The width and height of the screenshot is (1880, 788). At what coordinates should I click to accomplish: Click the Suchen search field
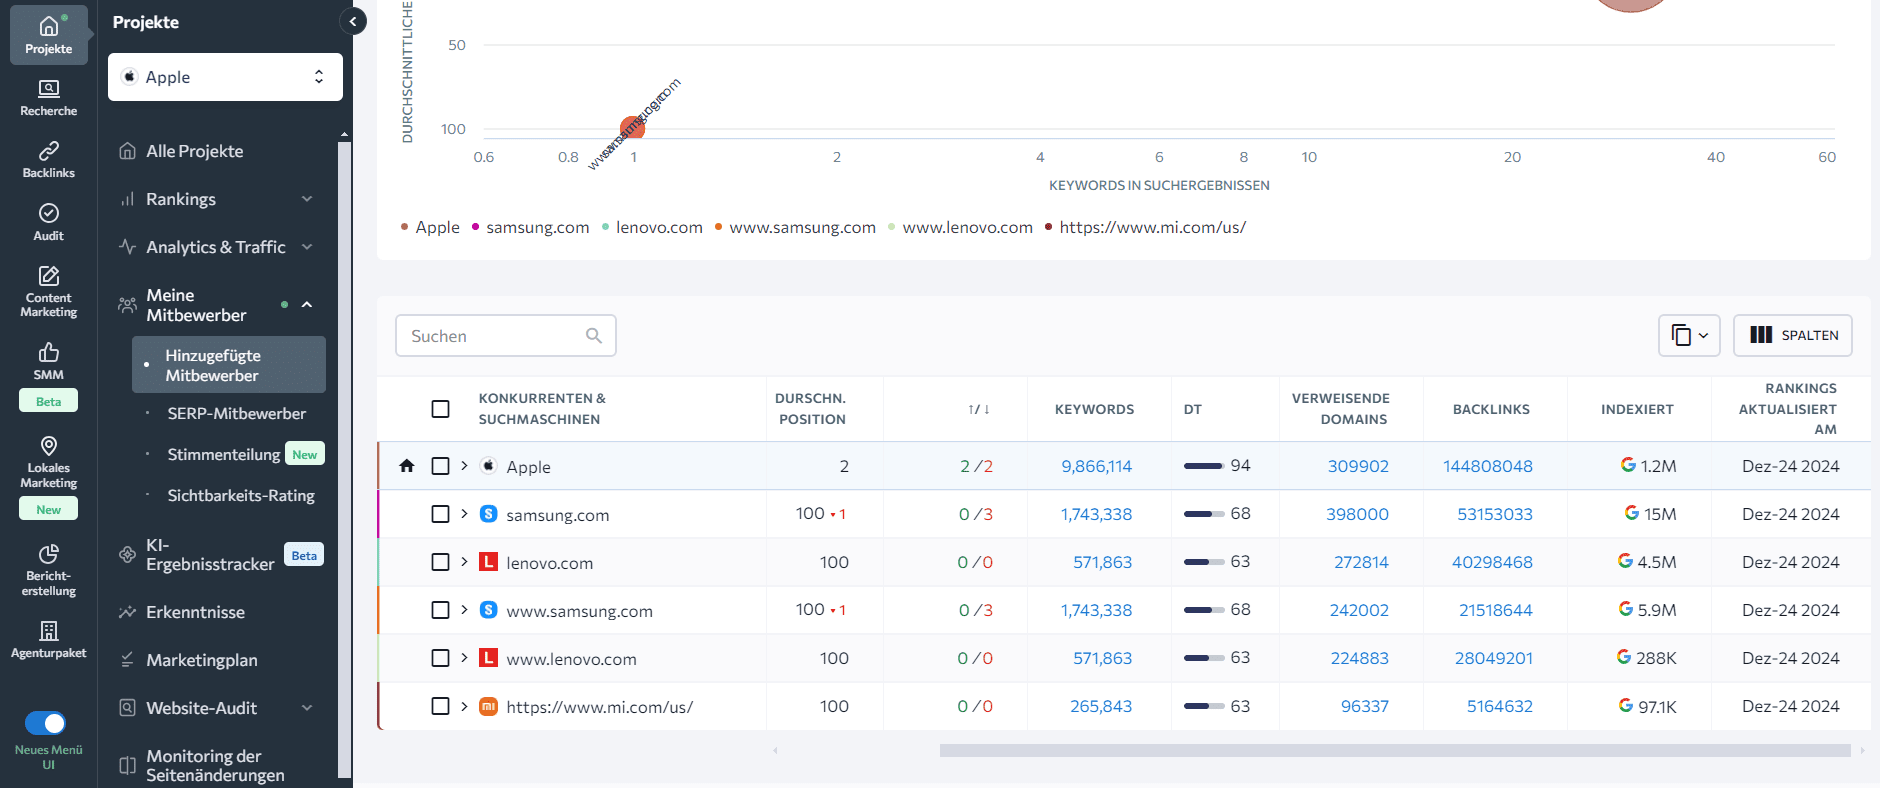[506, 336]
